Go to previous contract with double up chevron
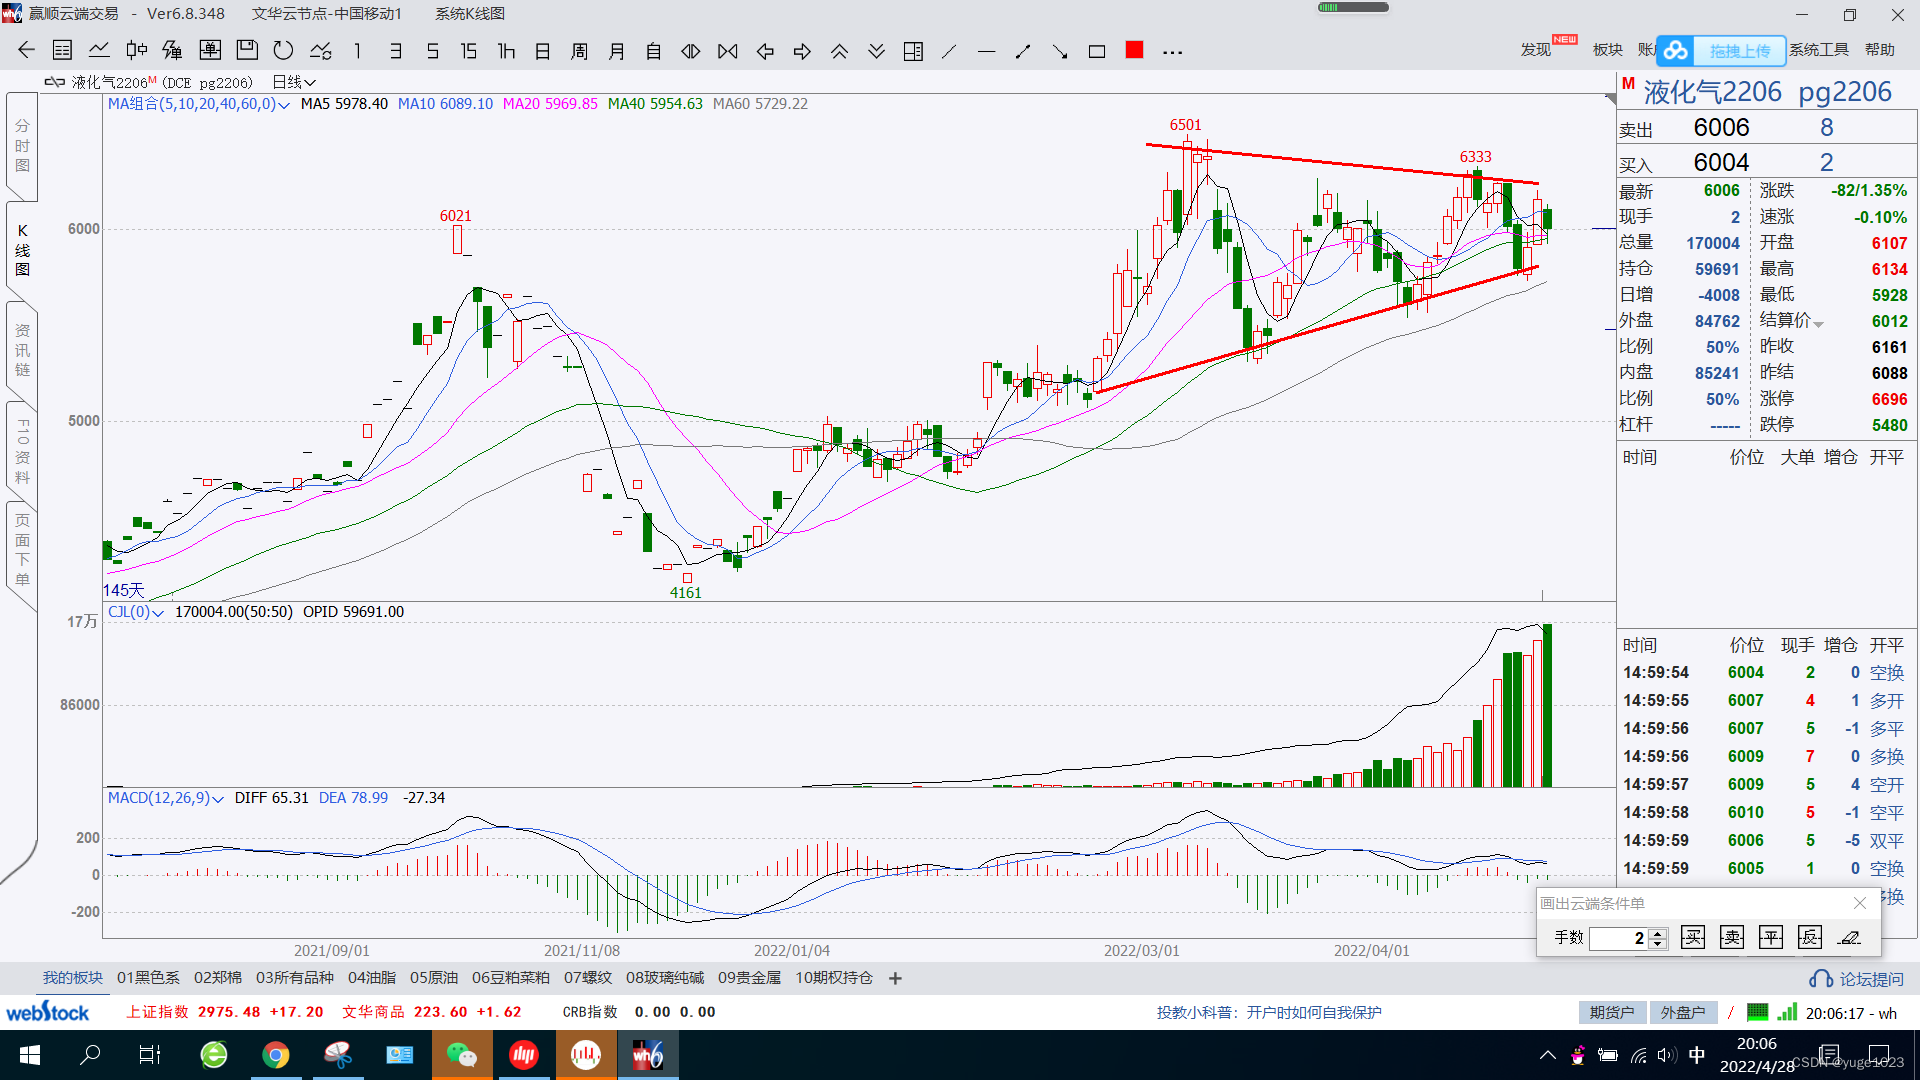The height and width of the screenshot is (1080, 1920). pos(839,50)
